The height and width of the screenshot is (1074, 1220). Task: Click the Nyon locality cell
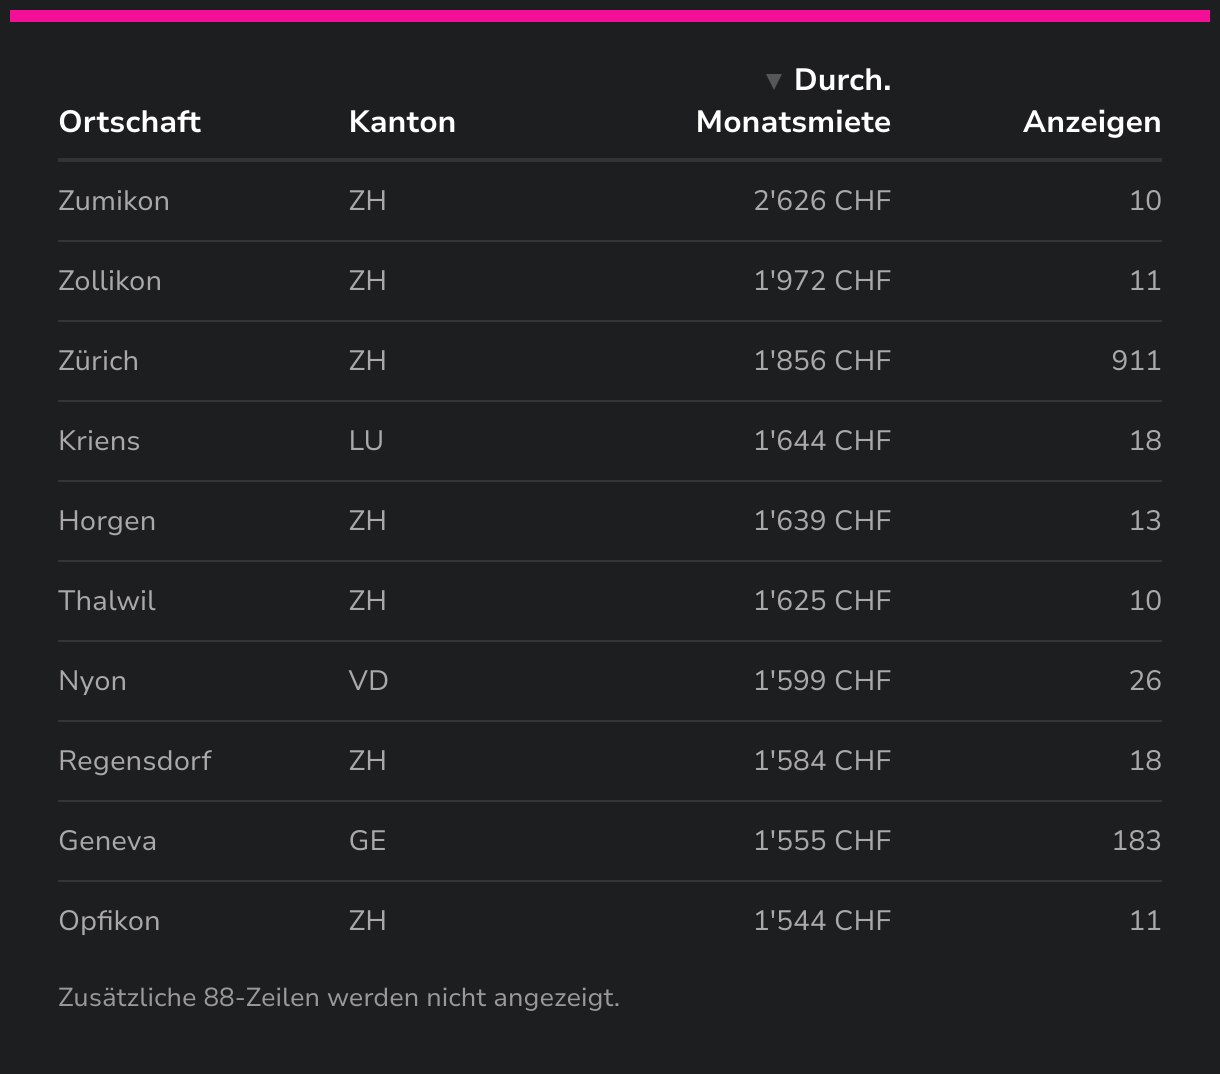pyautogui.click(x=93, y=681)
